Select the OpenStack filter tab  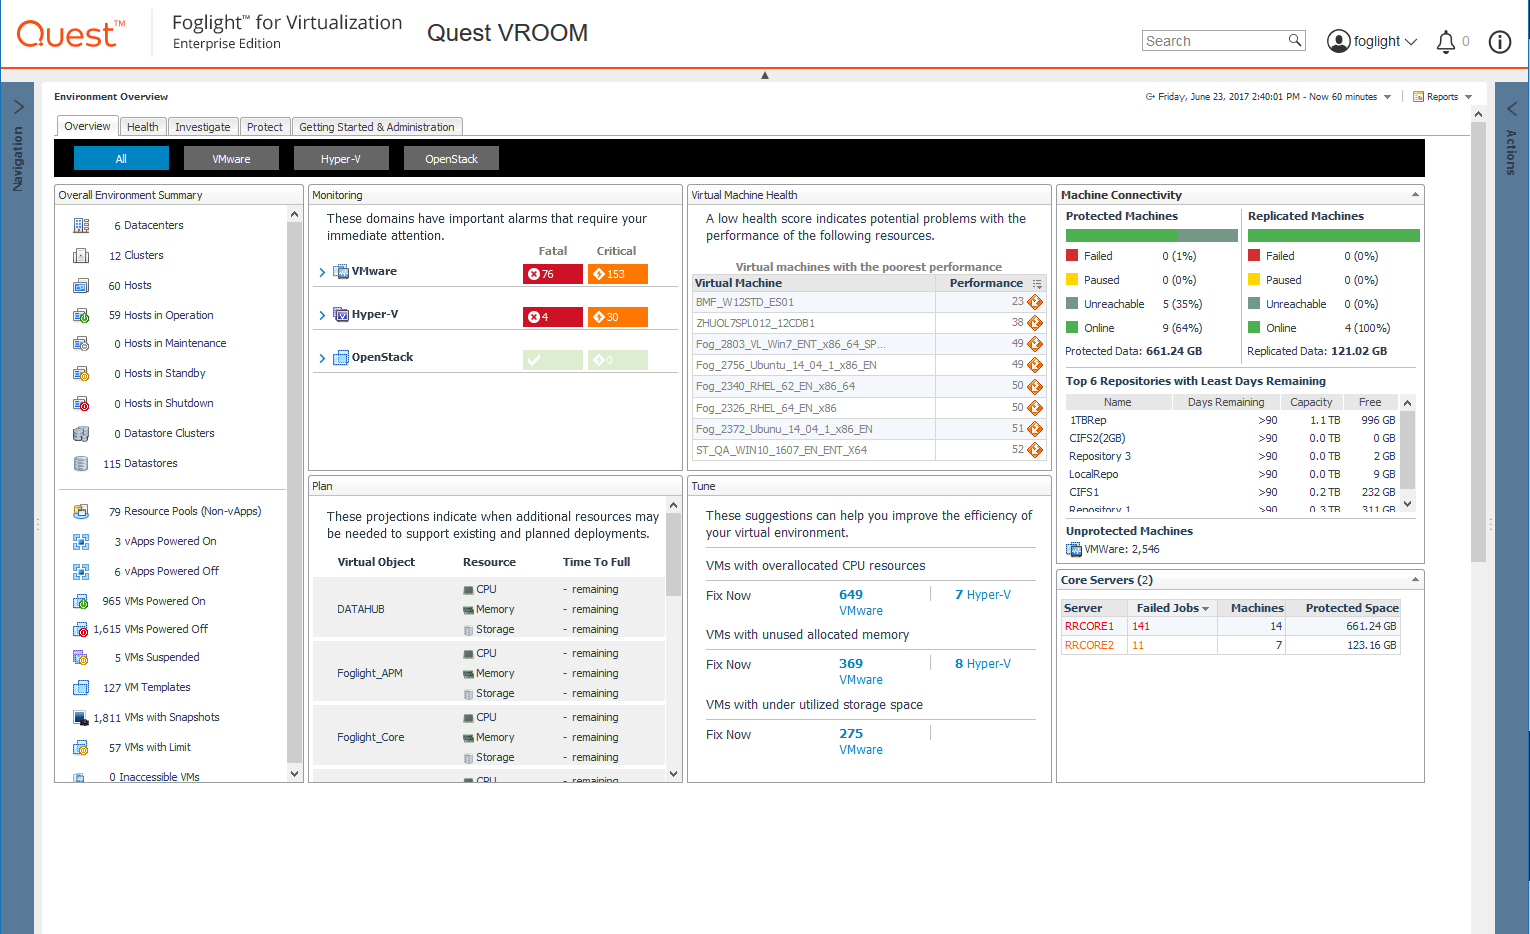point(451,158)
